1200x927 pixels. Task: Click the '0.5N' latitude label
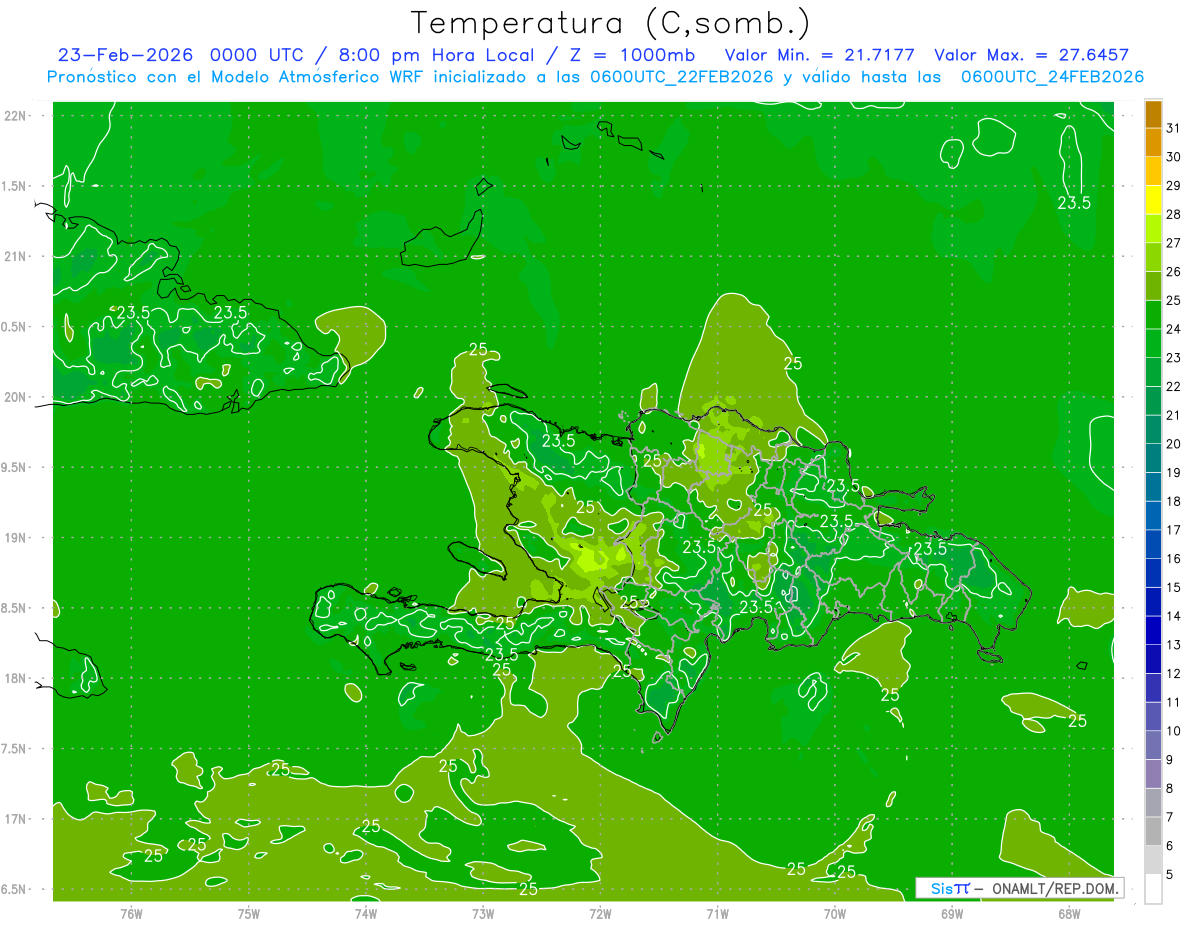tap(14, 327)
